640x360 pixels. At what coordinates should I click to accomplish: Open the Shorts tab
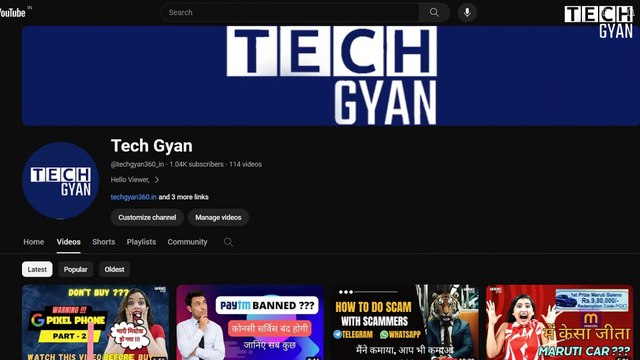(x=104, y=242)
